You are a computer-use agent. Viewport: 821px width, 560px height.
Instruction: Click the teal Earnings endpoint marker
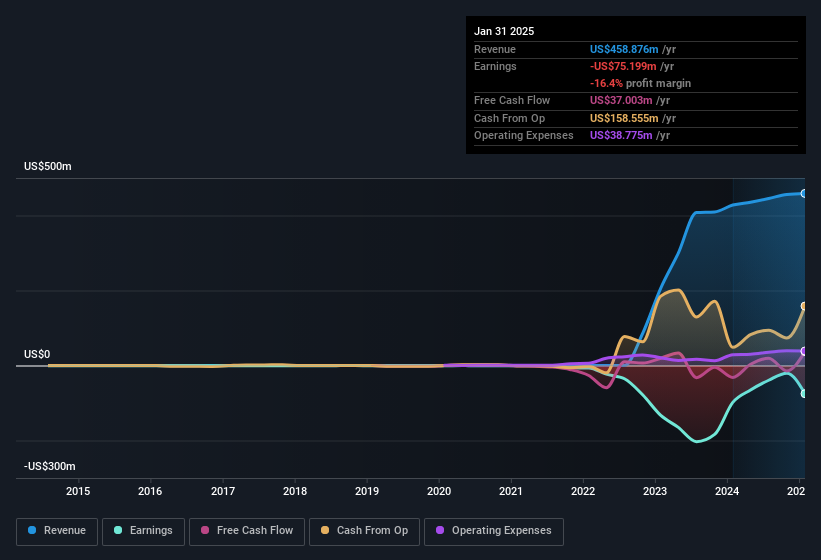coord(804,394)
